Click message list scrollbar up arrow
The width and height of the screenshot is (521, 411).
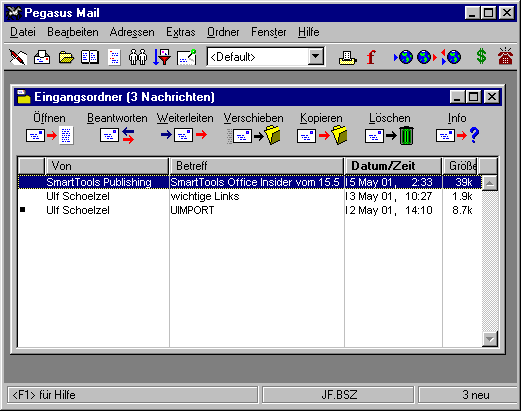point(490,183)
